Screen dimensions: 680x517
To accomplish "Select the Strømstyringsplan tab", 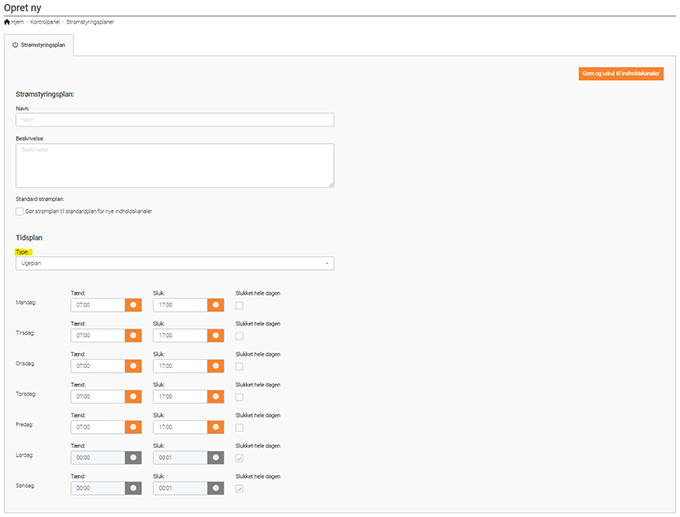I will pos(38,45).
